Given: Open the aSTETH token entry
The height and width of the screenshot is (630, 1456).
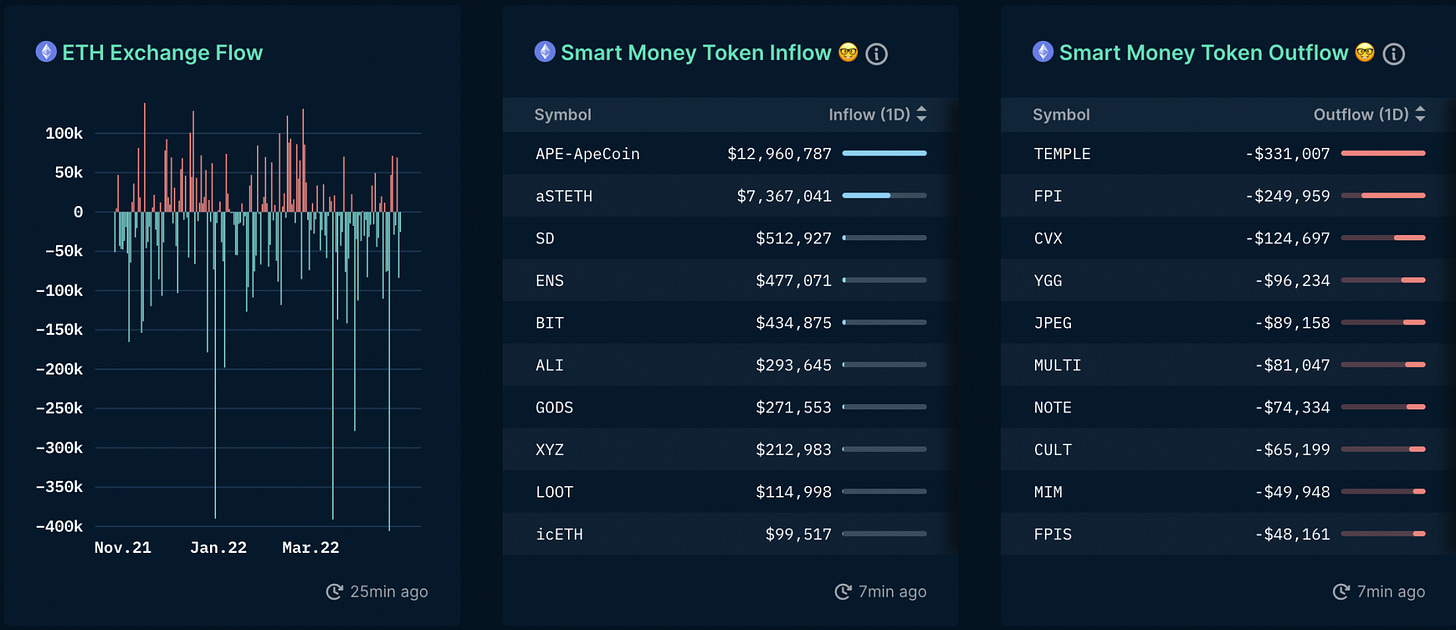Looking at the screenshot, I should [x=564, y=196].
